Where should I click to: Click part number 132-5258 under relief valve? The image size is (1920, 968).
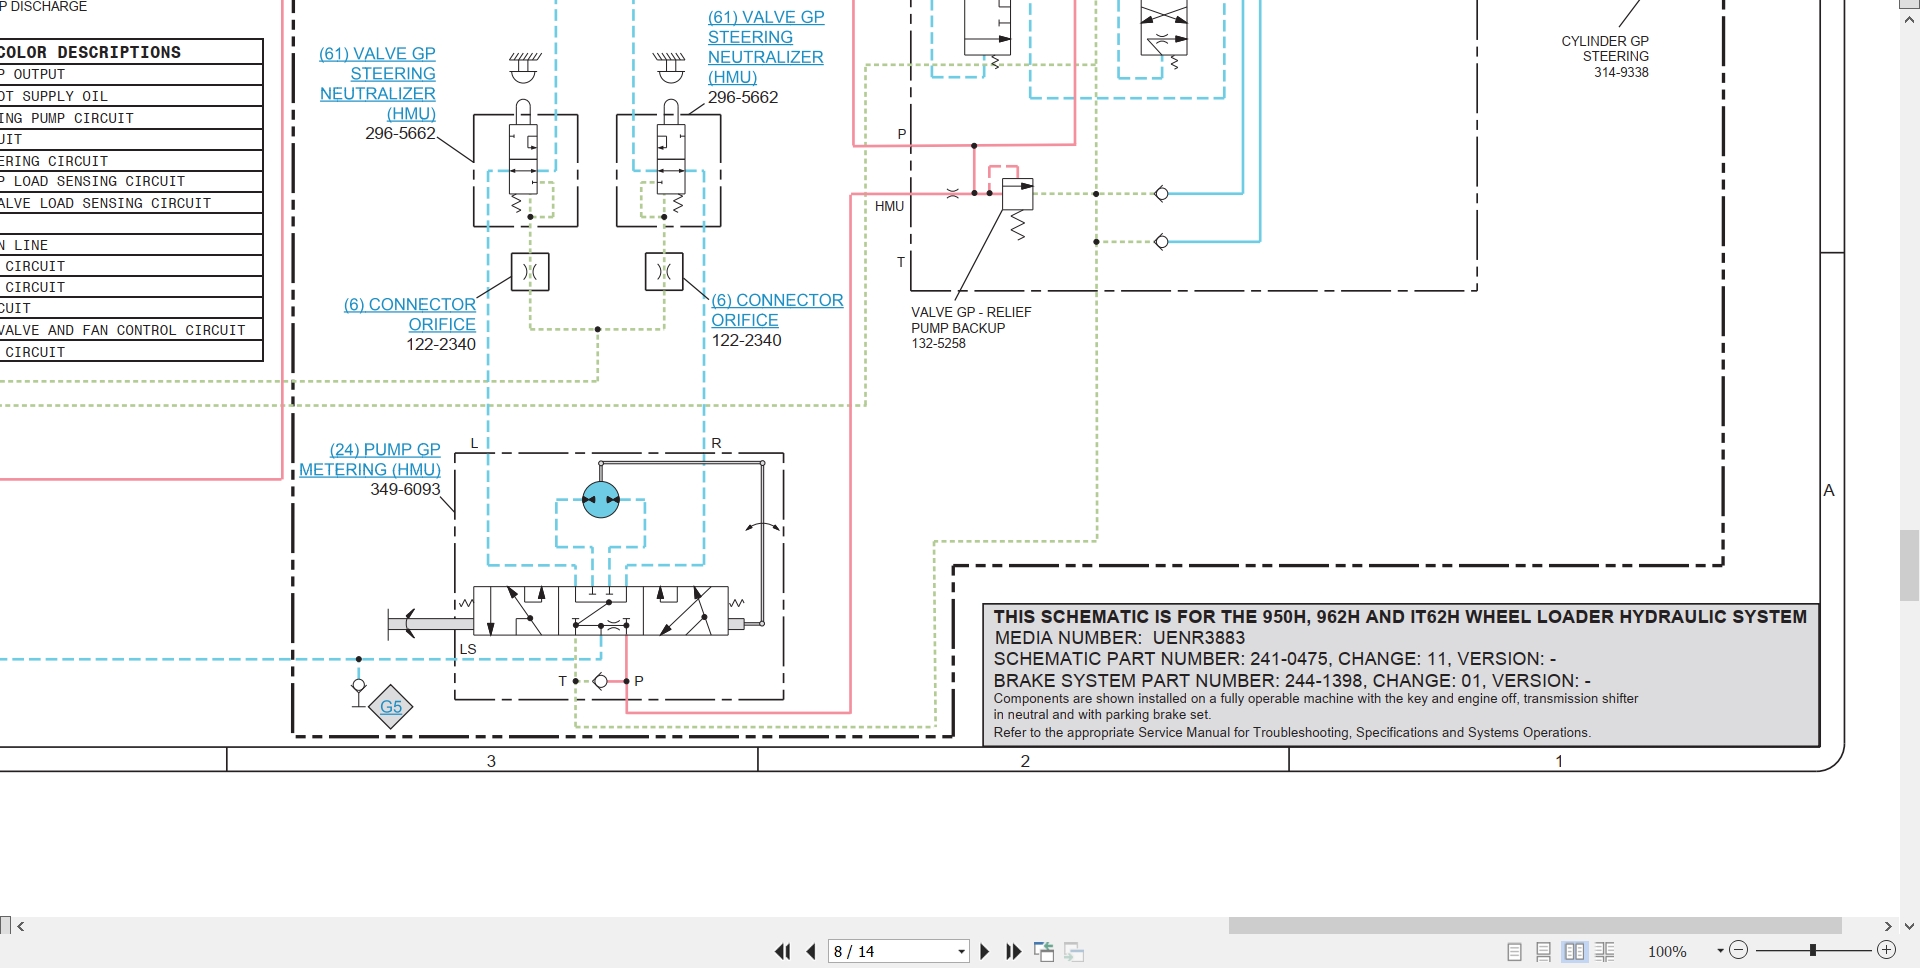click(x=938, y=343)
